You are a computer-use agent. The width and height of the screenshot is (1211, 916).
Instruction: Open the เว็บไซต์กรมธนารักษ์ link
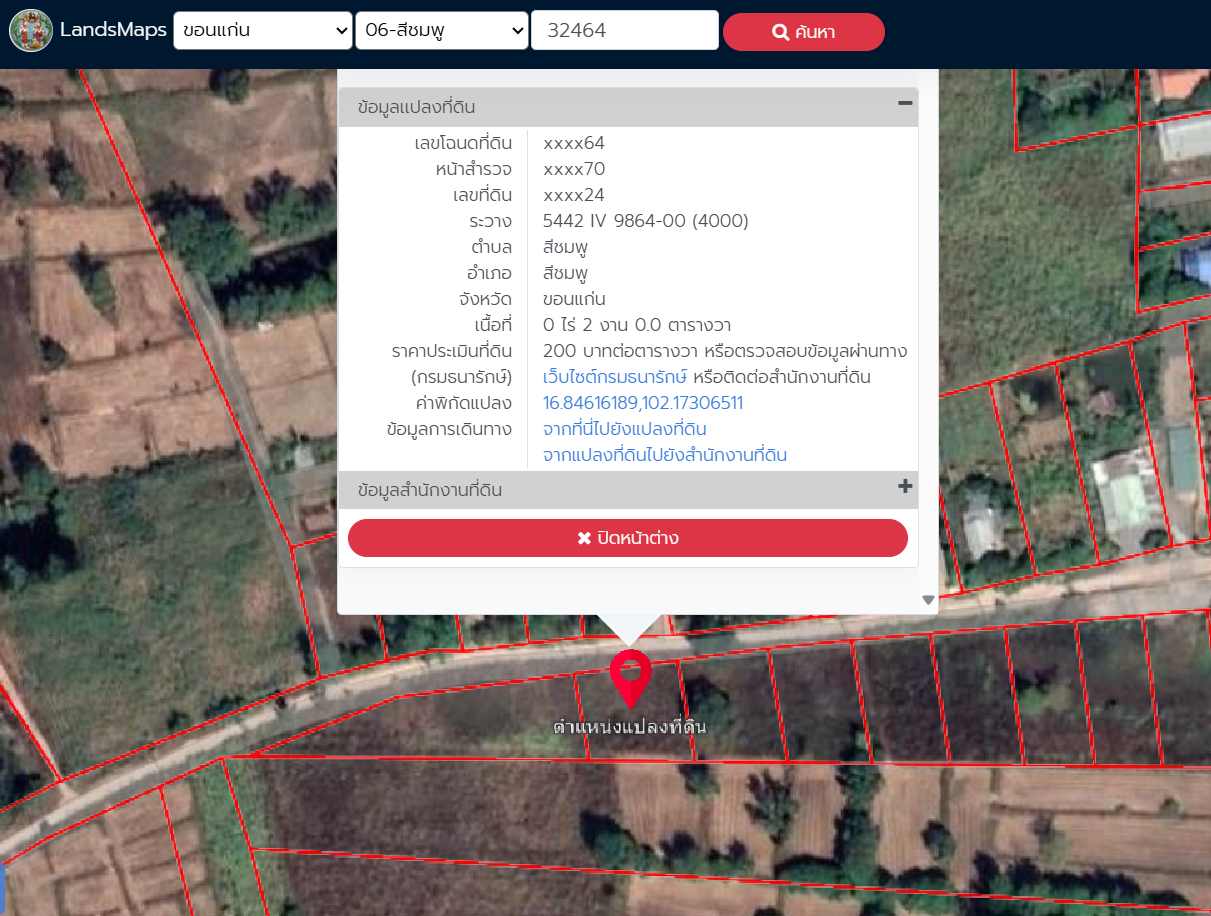point(615,377)
